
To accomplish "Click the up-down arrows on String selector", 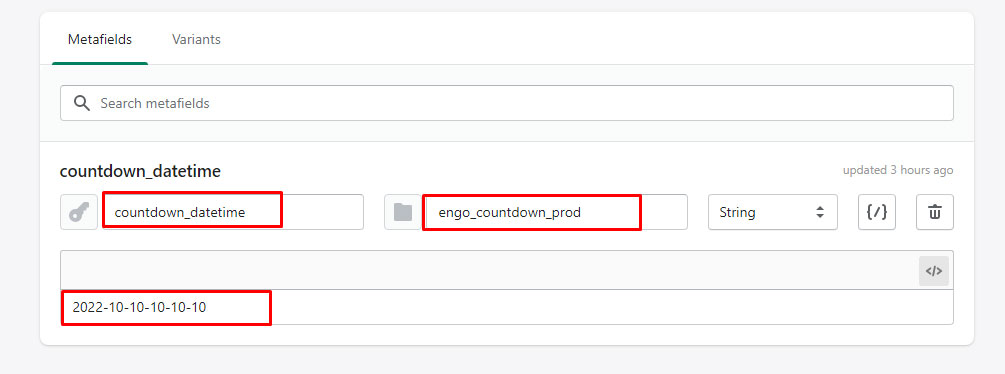I will pos(820,212).
